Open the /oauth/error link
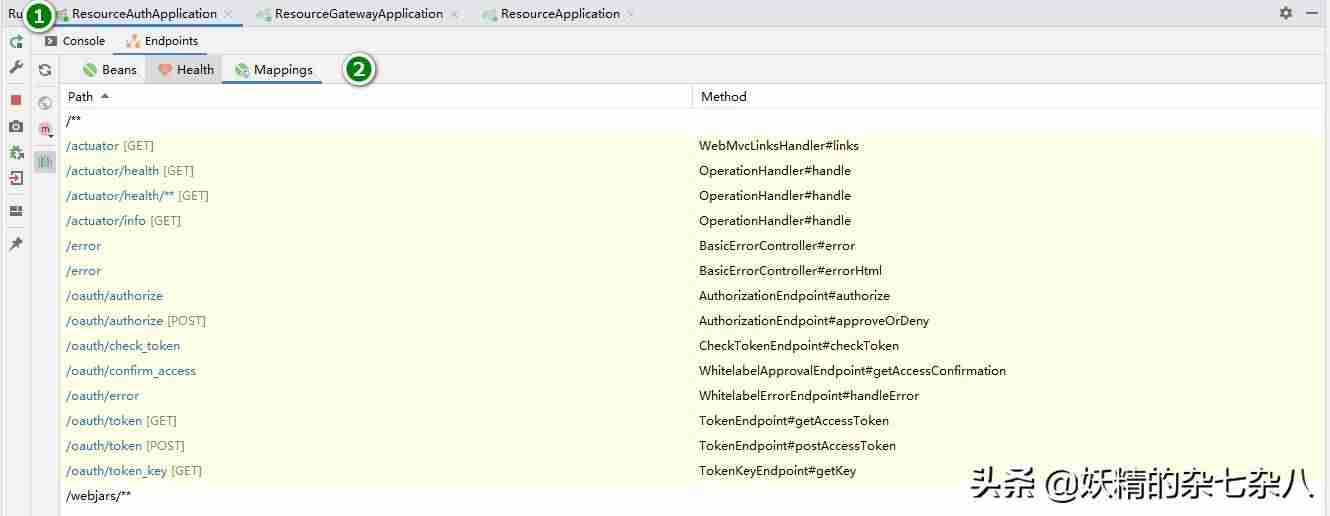This screenshot has width=1330, height=516. pyautogui.click(x=102, y=396)
